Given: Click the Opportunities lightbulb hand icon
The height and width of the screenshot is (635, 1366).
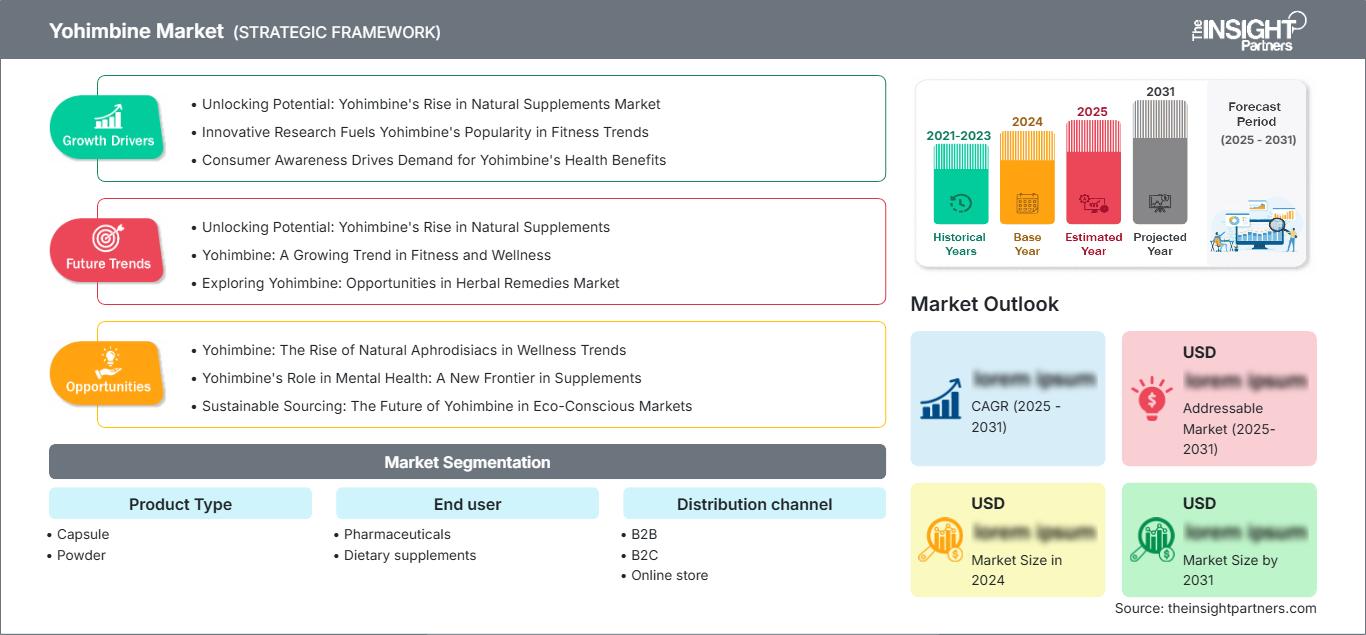Looking at the screenshot, I should coord(108,363).
